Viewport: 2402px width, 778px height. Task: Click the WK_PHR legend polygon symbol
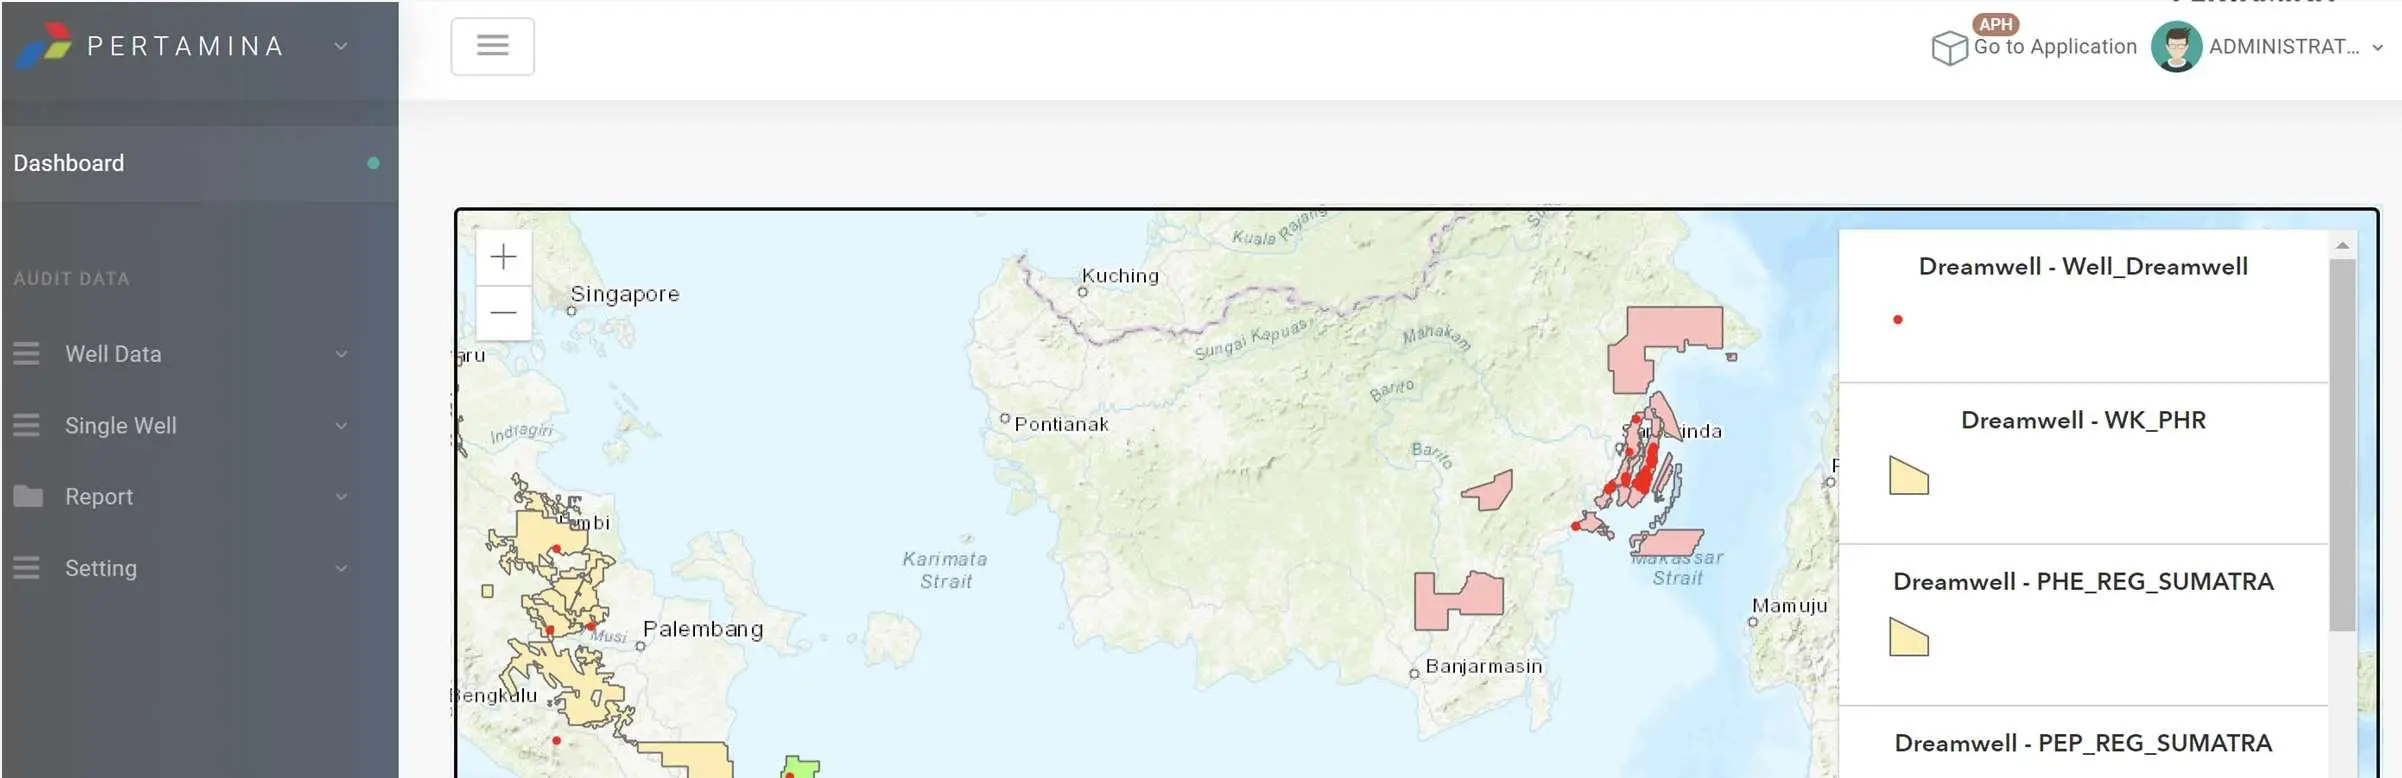[x=1908, y=476]
